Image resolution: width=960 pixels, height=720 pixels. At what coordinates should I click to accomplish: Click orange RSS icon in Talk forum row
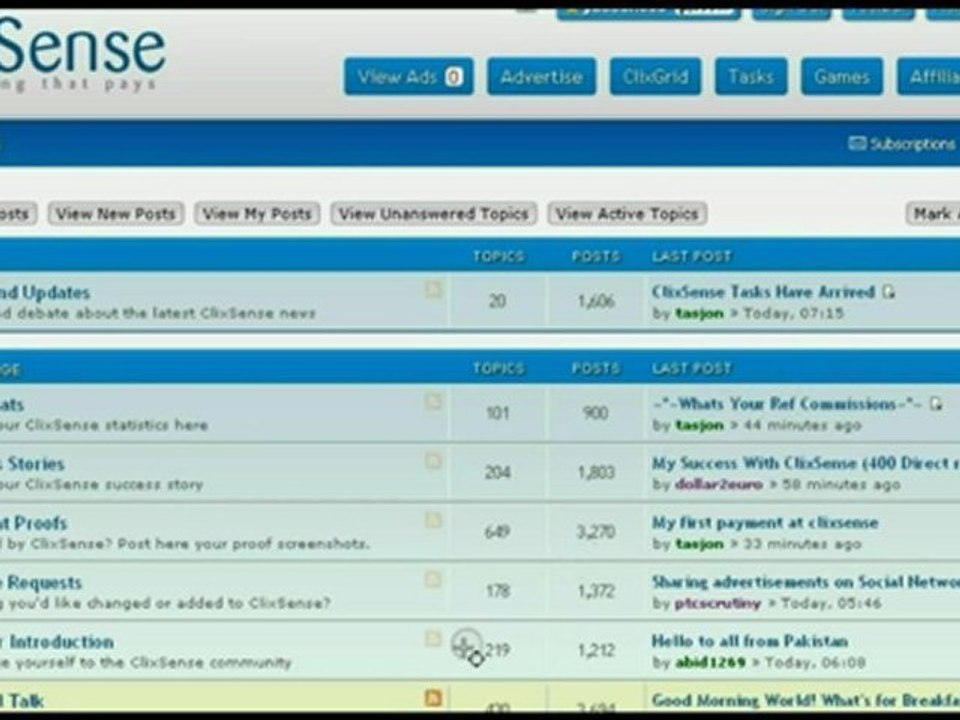(433, 697)
